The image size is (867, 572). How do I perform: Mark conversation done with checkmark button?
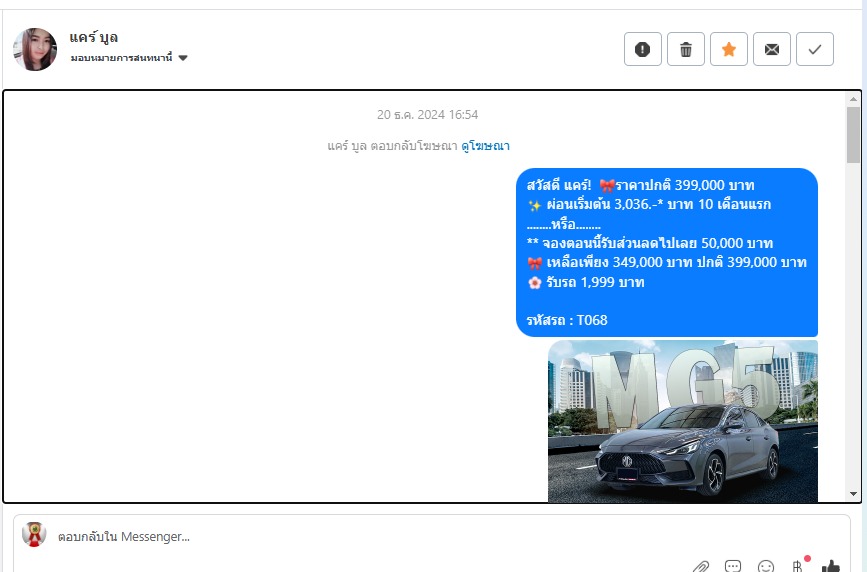(814, 49)
